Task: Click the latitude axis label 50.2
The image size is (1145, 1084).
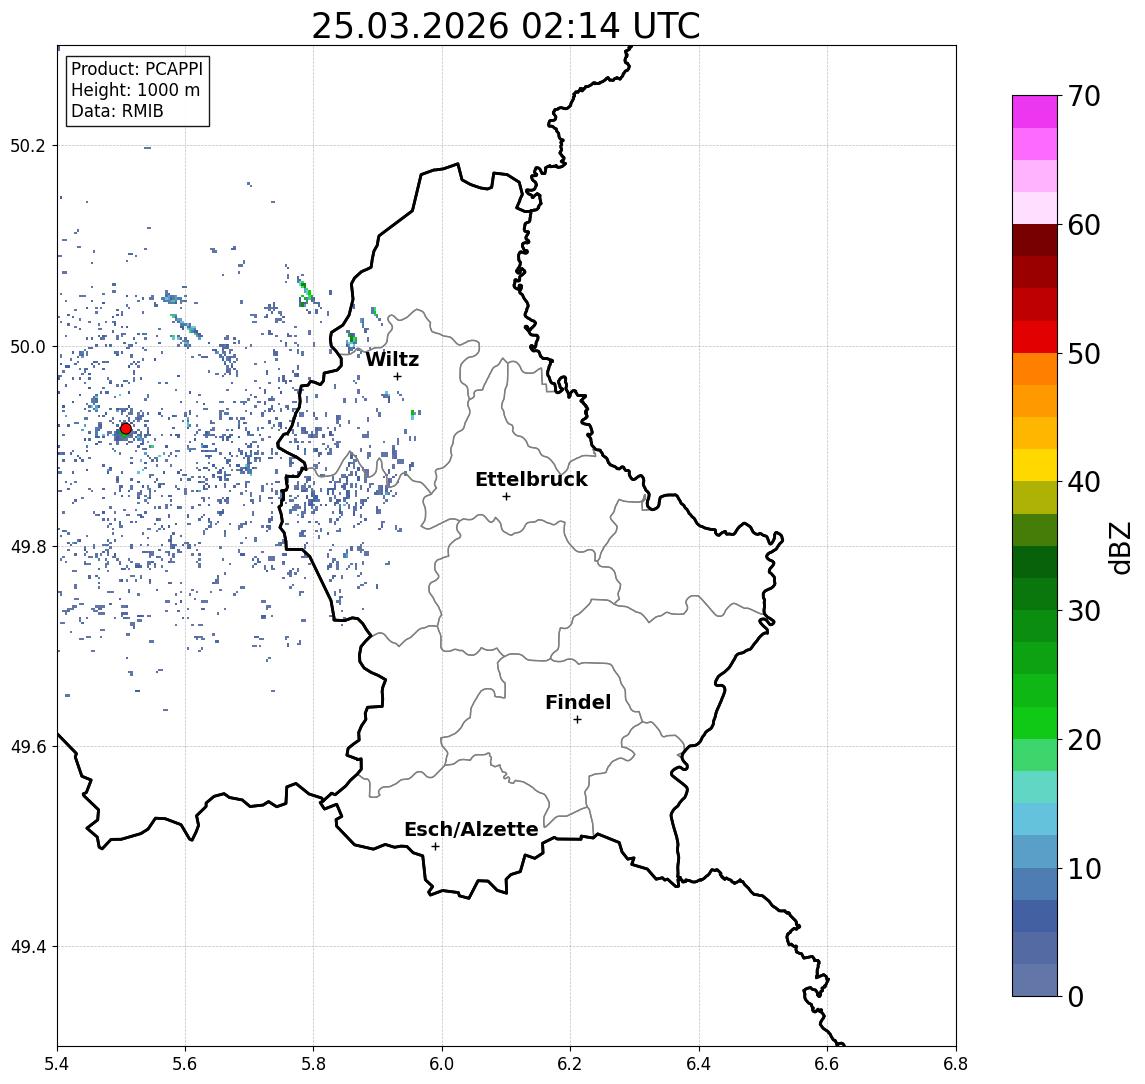Action: click(x=28, y=145)
